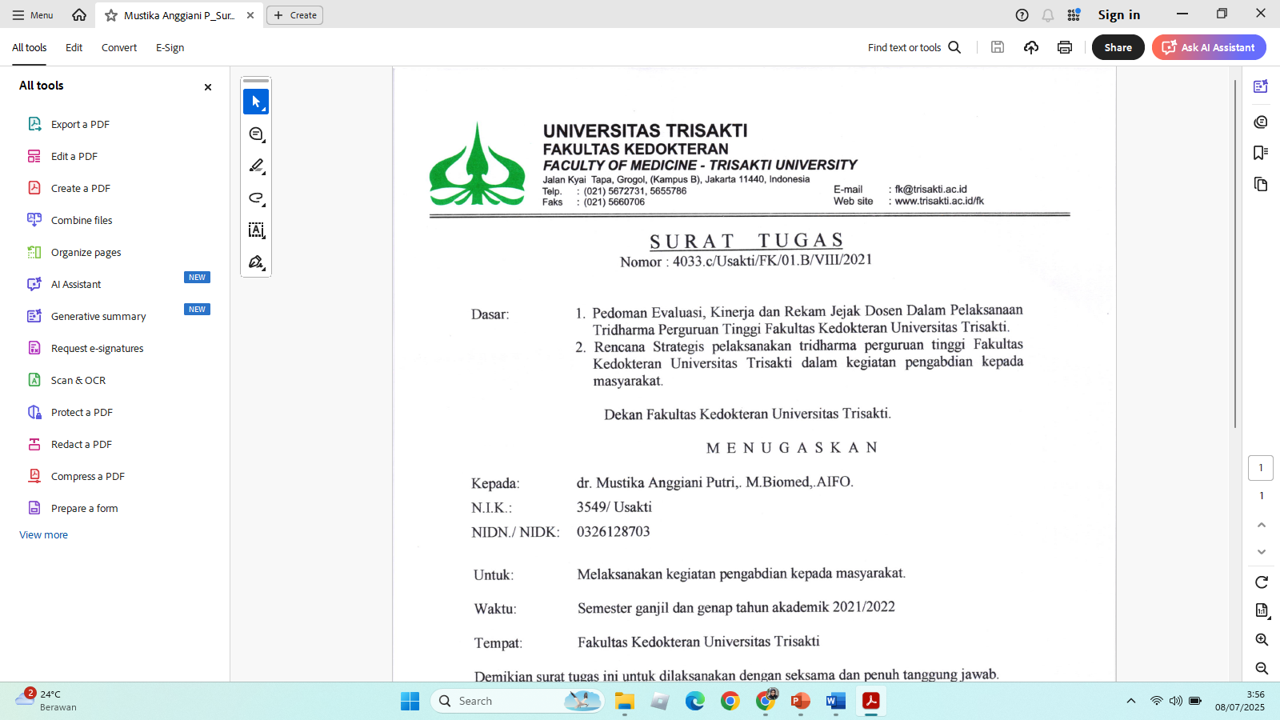1280x720 pixels.
Task: Choose the Select arrow tool
Action: tap(256, 102)
